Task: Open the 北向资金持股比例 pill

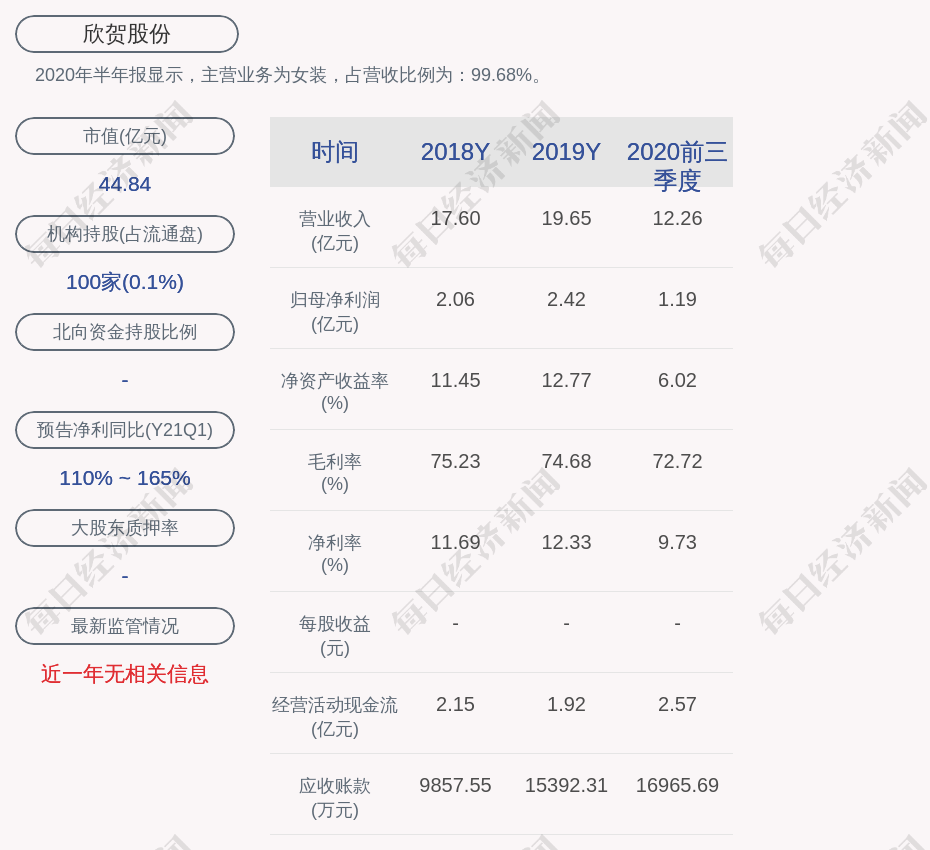Action: (125, 332)
